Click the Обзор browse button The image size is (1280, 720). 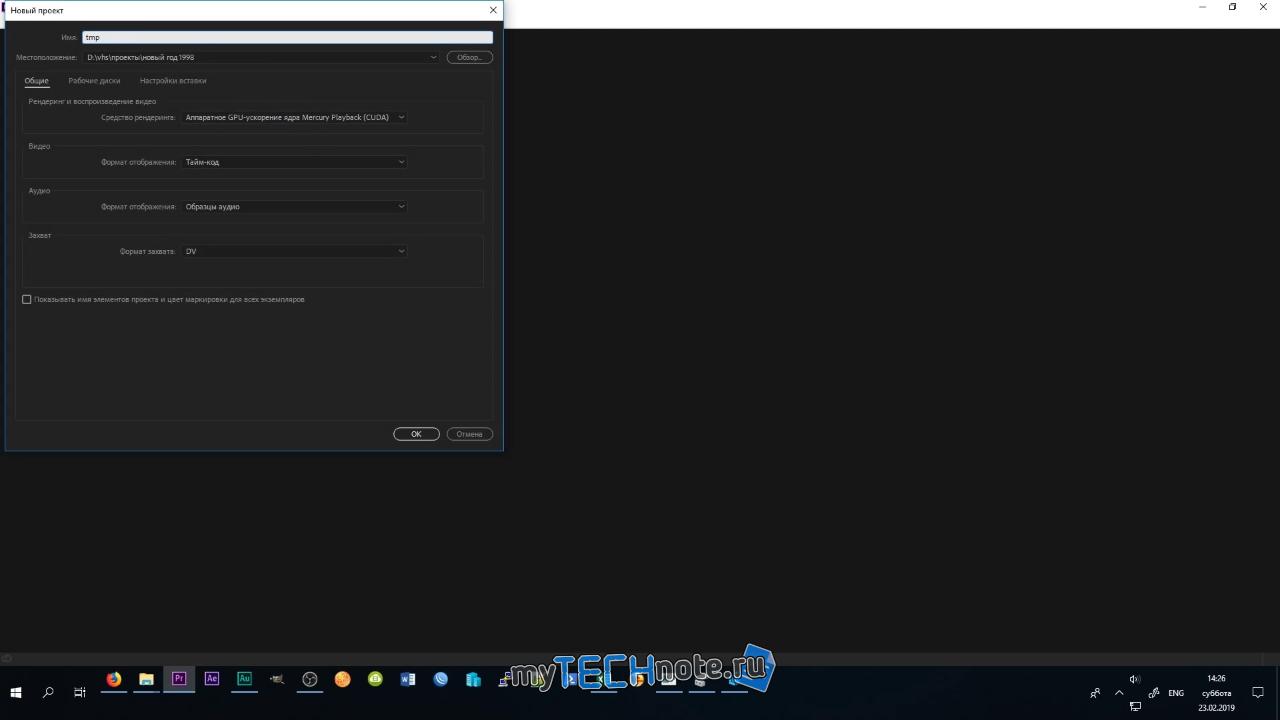click(x=469, y=57)
